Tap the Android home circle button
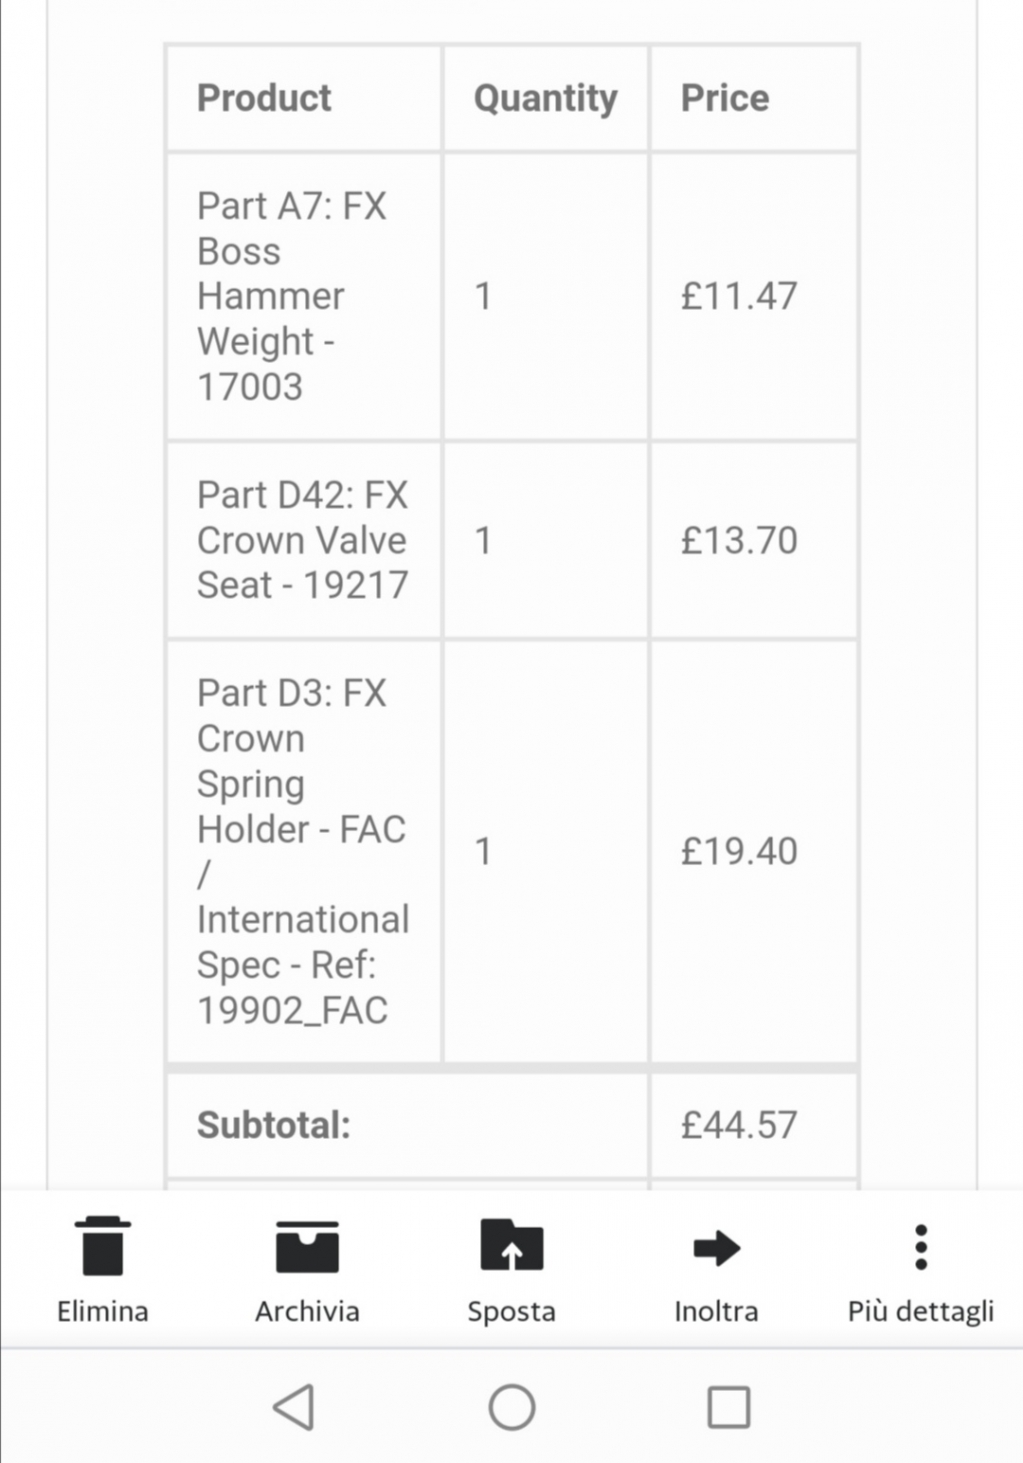This screenshot has width=1023, height=1463. (512, 1407)
